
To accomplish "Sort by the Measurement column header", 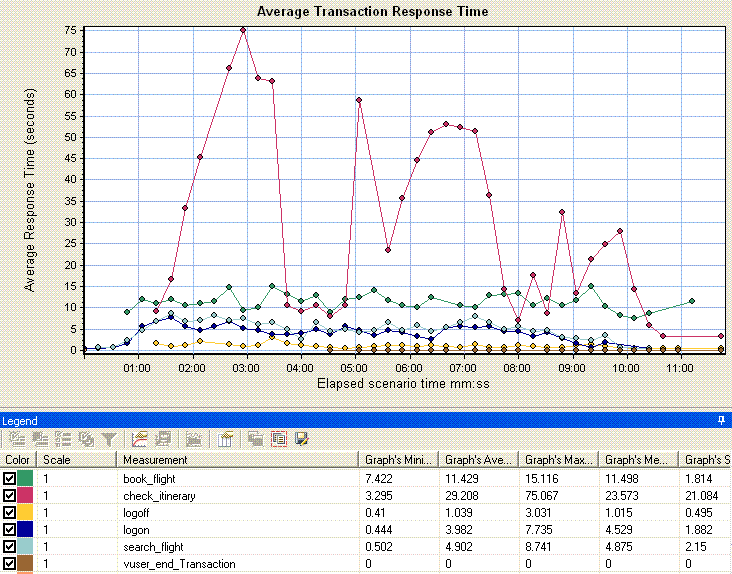I will 236,459.
